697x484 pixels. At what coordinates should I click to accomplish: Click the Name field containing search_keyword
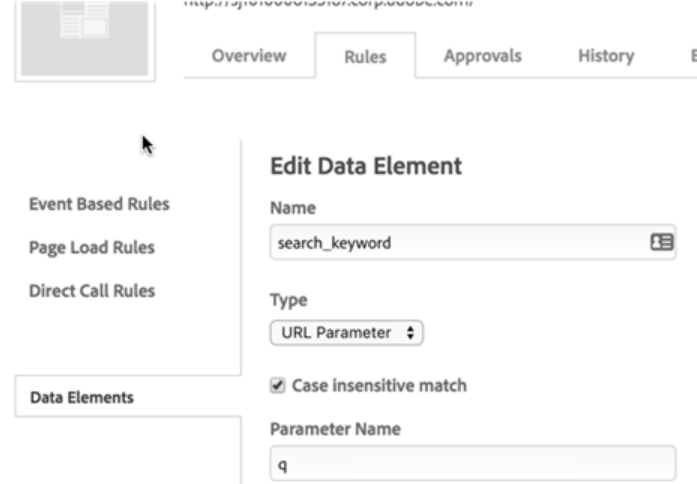coord(460,242)
